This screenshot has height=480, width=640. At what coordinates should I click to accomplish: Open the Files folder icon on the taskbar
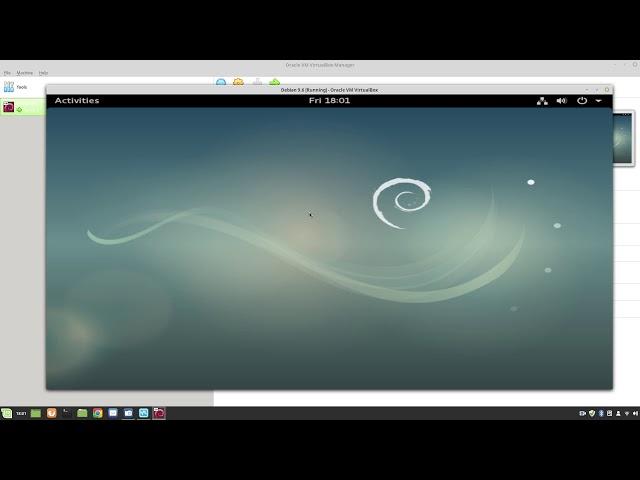point(82,413)
